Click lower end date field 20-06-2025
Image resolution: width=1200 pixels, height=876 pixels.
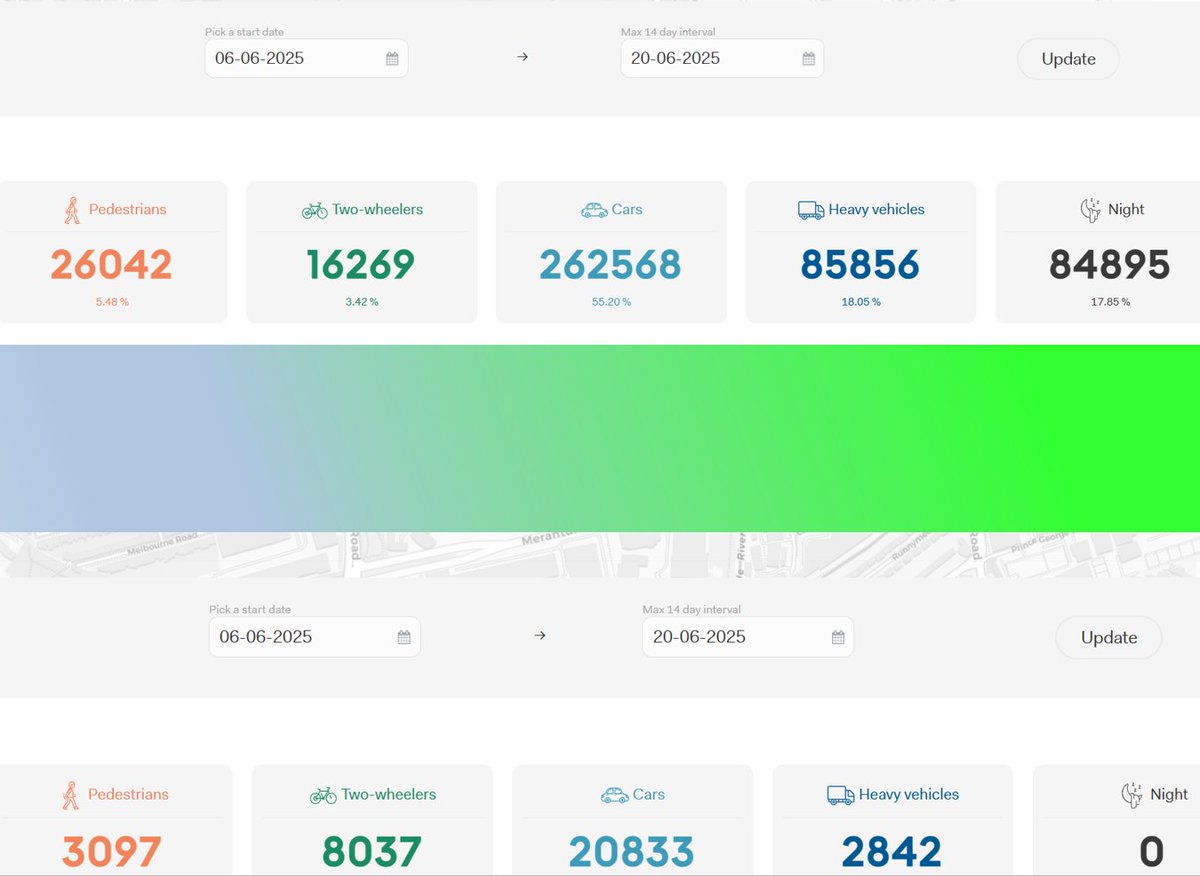click(x=748, y=637)
